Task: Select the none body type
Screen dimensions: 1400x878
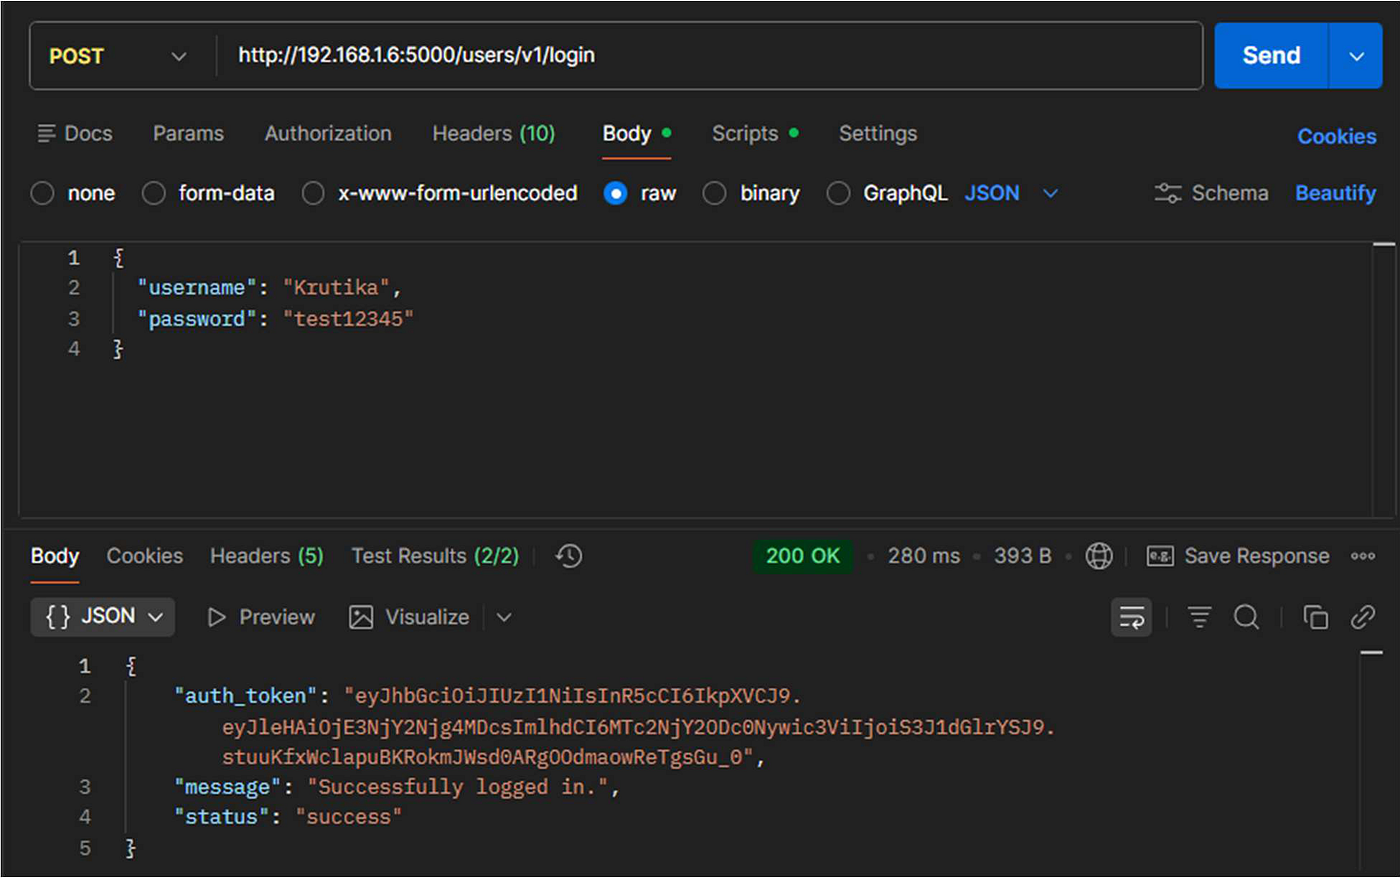Action: point(73,193)
